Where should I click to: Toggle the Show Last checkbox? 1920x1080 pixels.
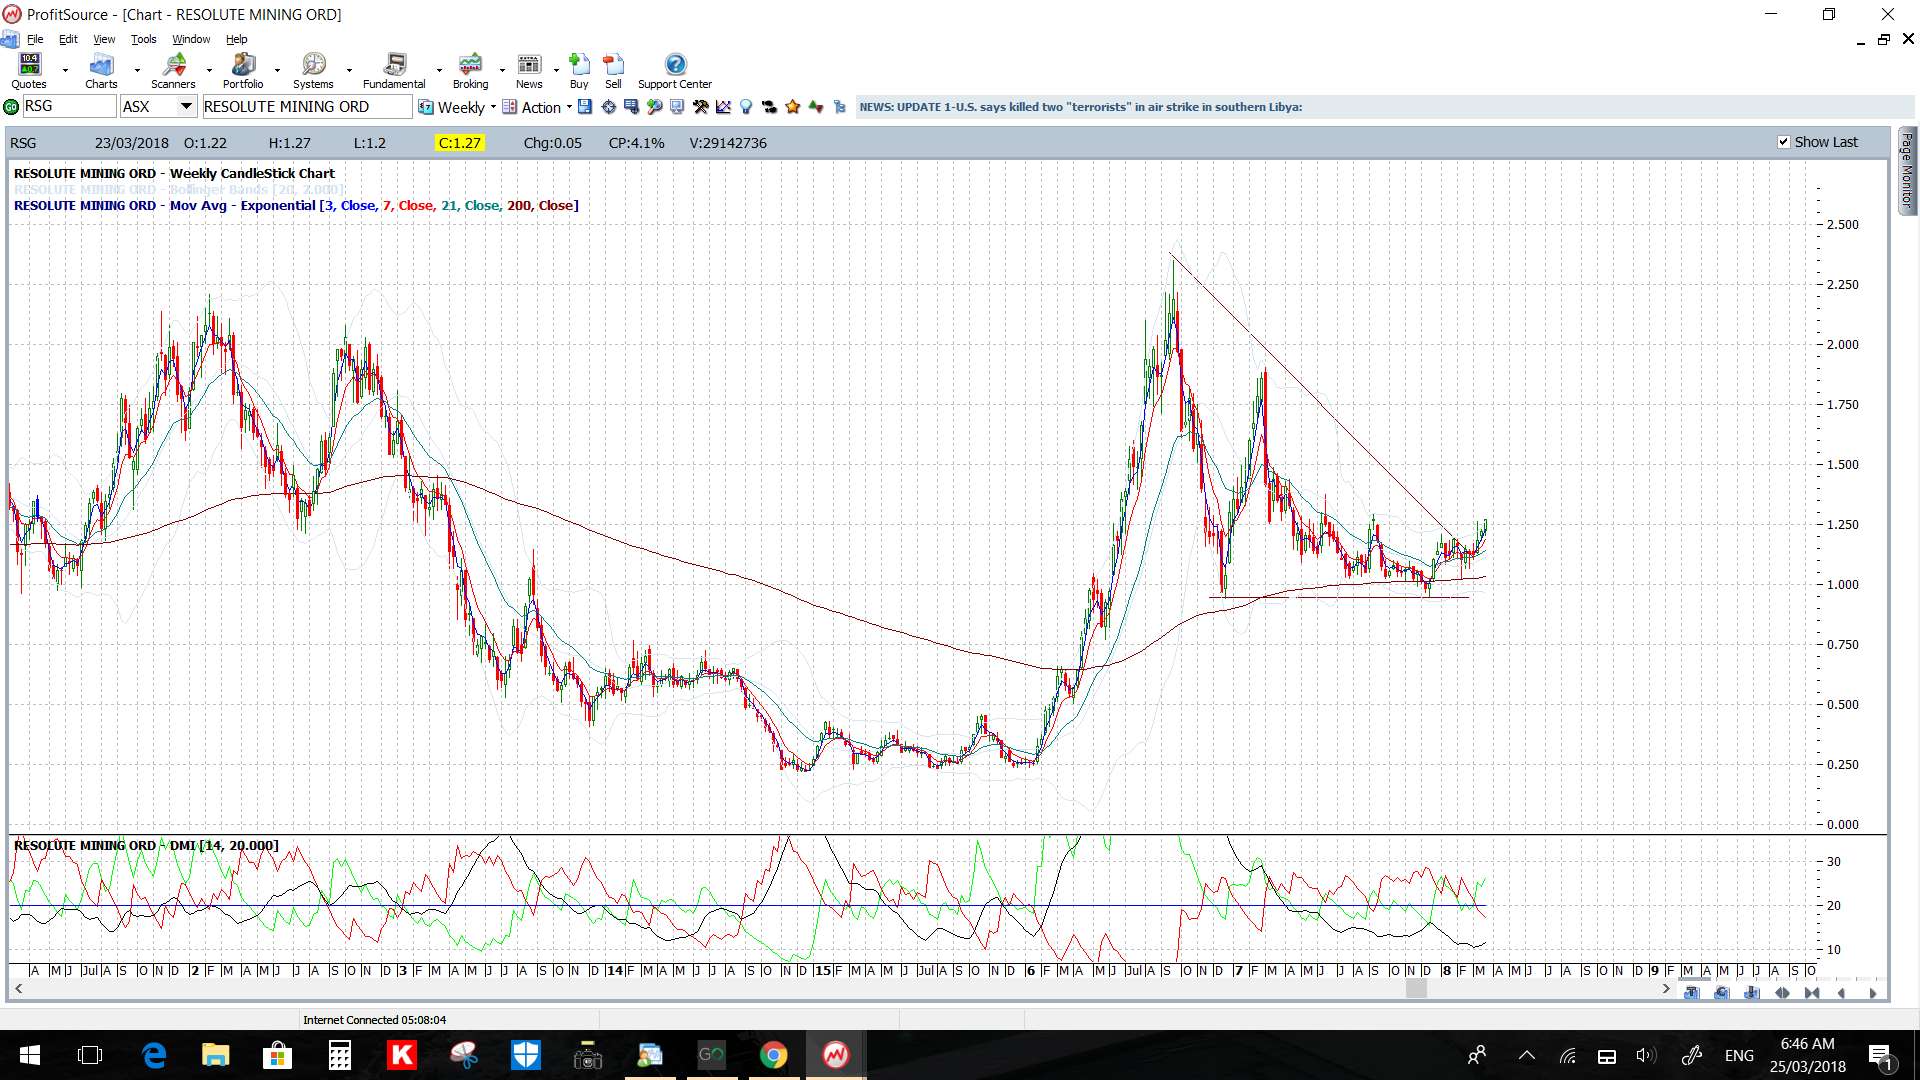[1783, 142]
